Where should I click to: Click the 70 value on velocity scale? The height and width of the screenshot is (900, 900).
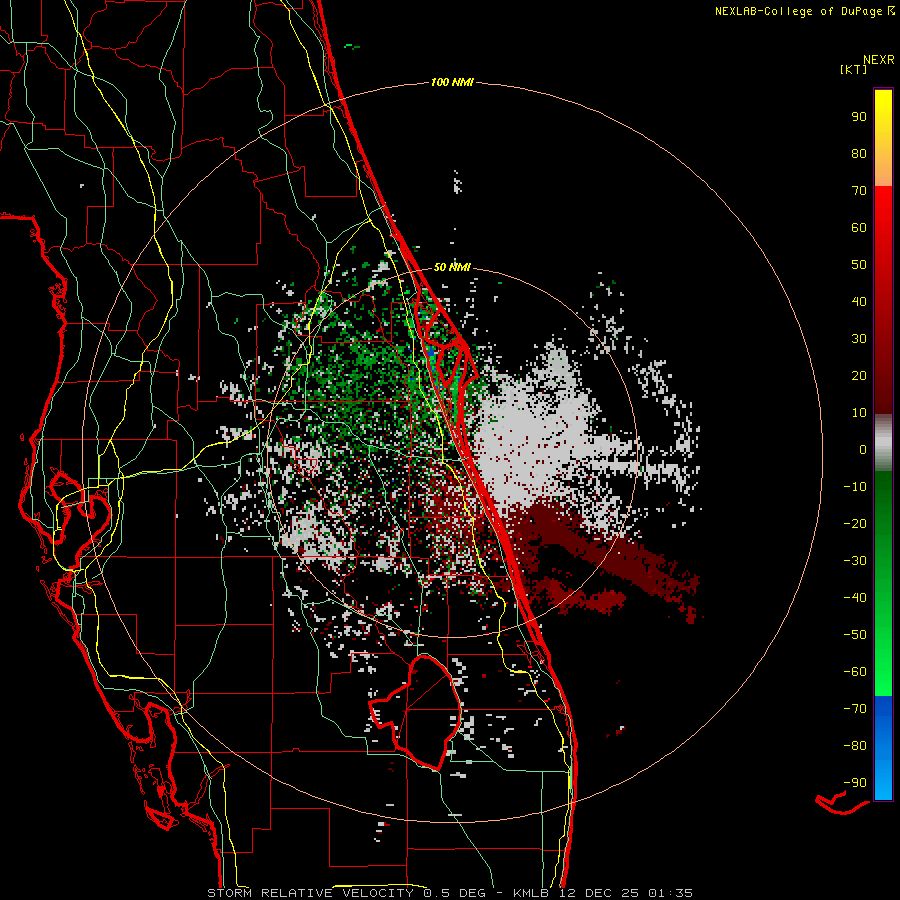(859, 191)
